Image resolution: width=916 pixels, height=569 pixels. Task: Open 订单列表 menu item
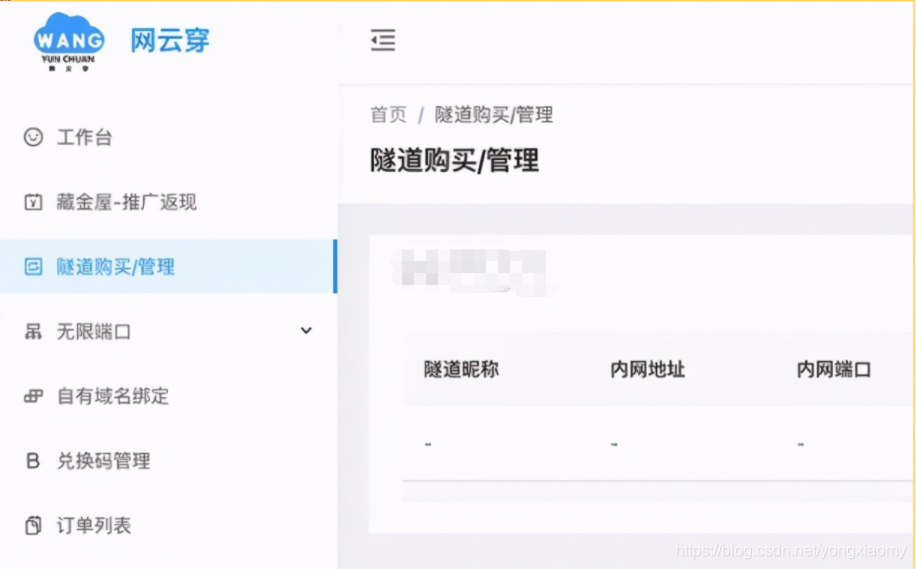tap(169, 525)
